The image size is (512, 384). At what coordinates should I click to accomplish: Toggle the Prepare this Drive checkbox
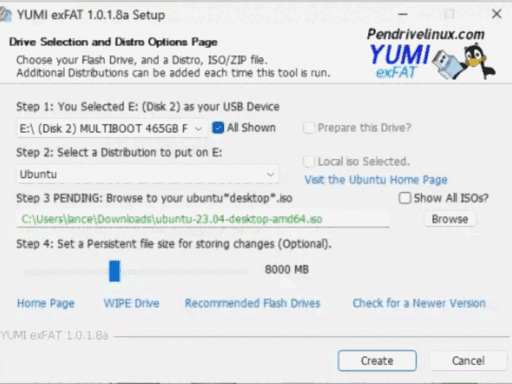tap(309, 128)
